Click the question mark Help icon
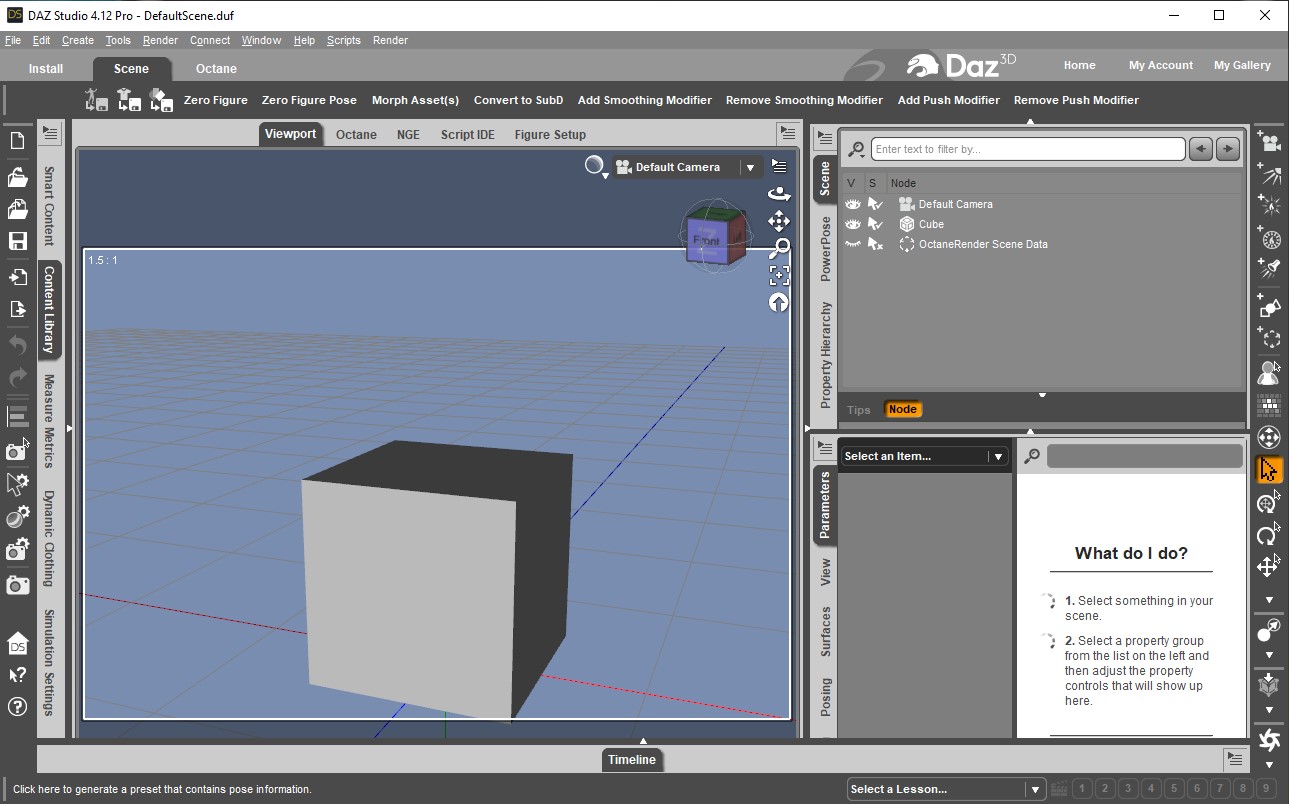The image size is (1289, 804). pyautogui.click(x=17, y=707)
